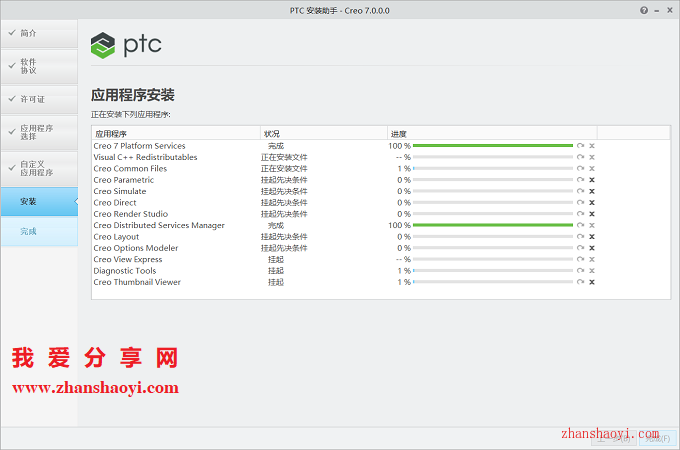Cancel the Creo Parametric install
The image size is (680, 450).
tap(592, 179)
